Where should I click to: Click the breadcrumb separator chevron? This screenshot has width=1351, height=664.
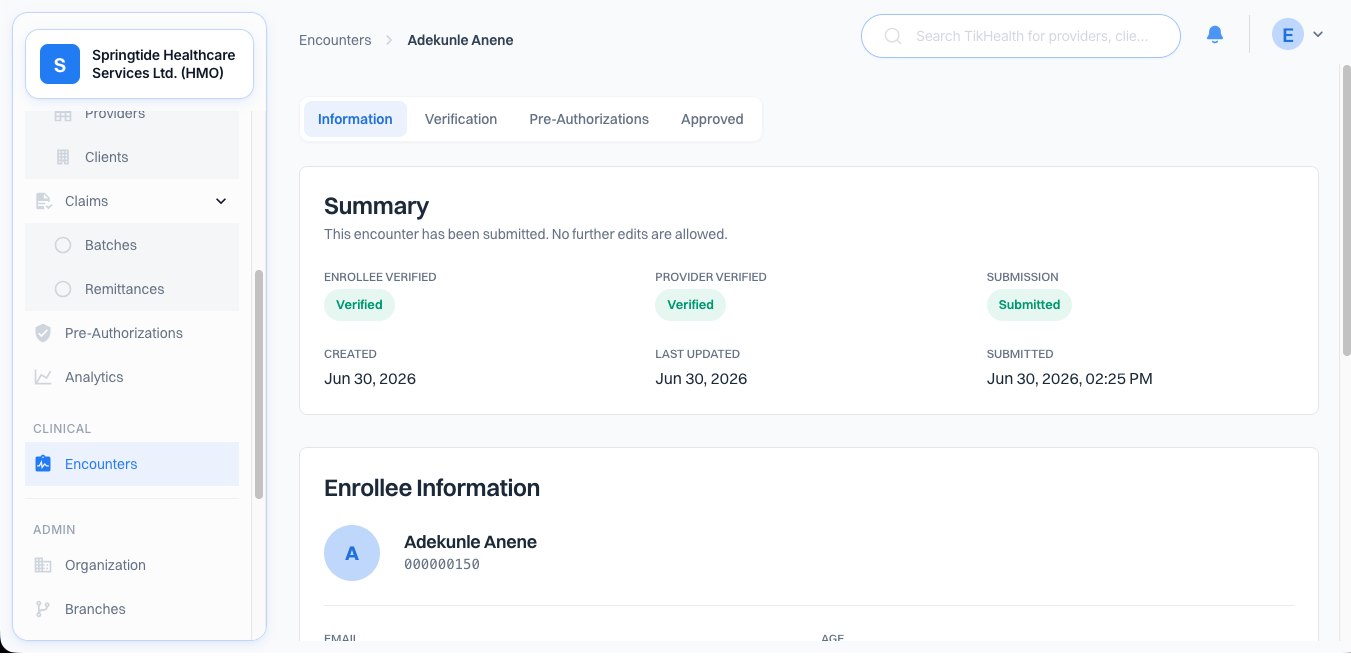pos(389,41)
